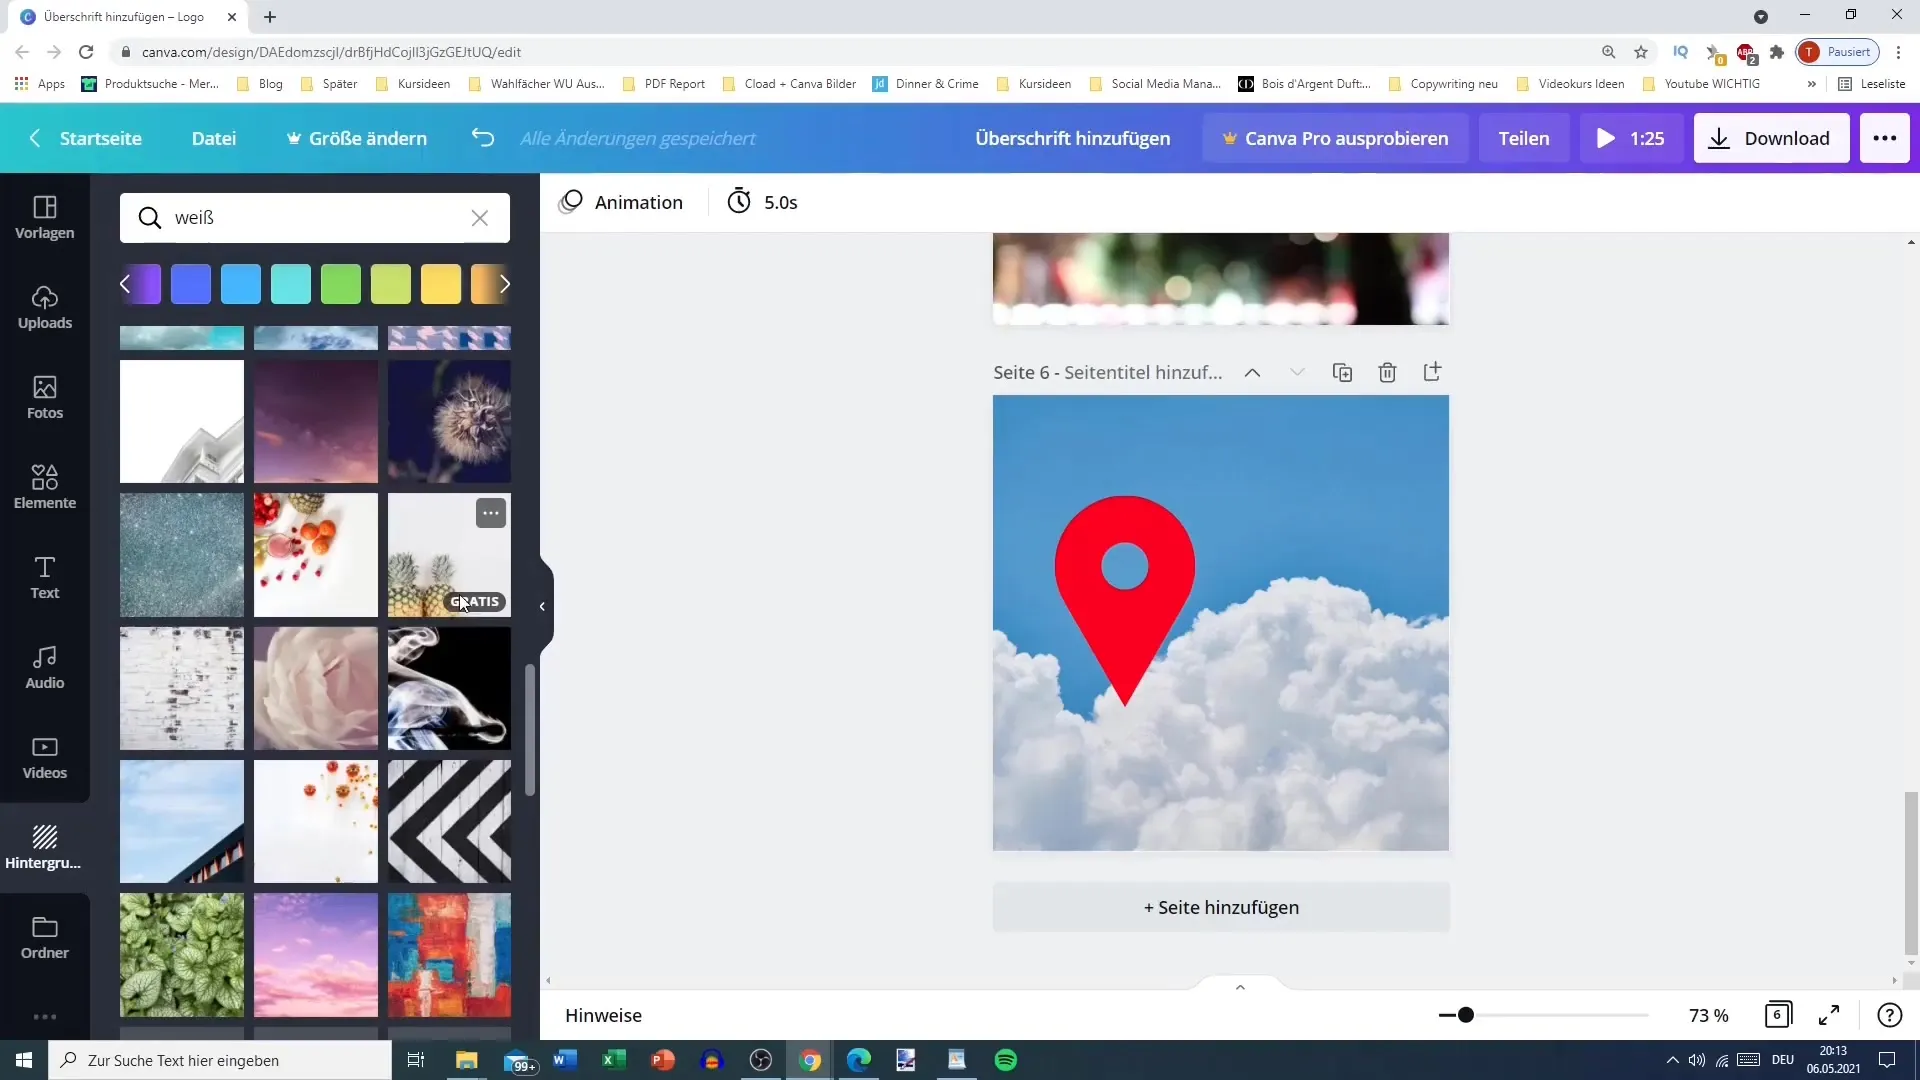
Task: Click the Videos panel icon
Action: [45, 756]
